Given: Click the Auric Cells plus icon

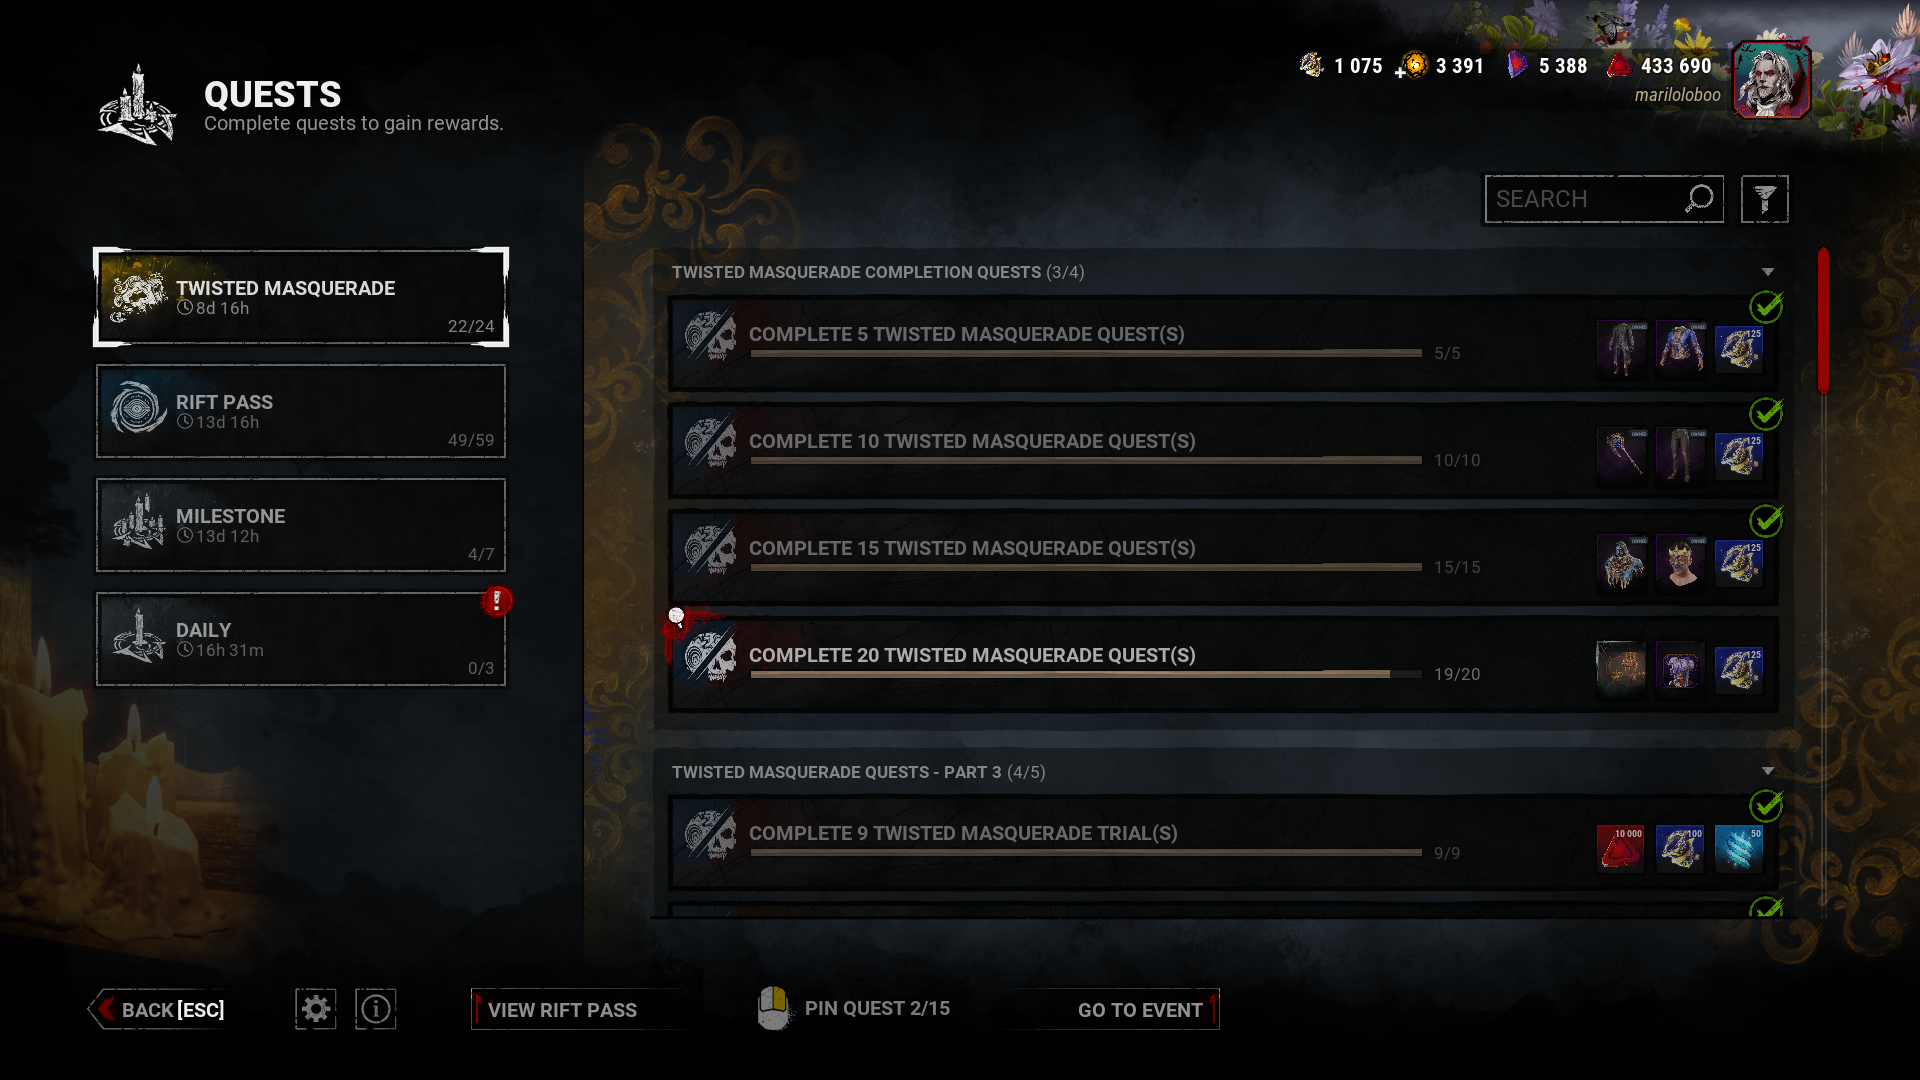Looking at the screenshot, I should pyautogui.click(x=1400, y=72).
